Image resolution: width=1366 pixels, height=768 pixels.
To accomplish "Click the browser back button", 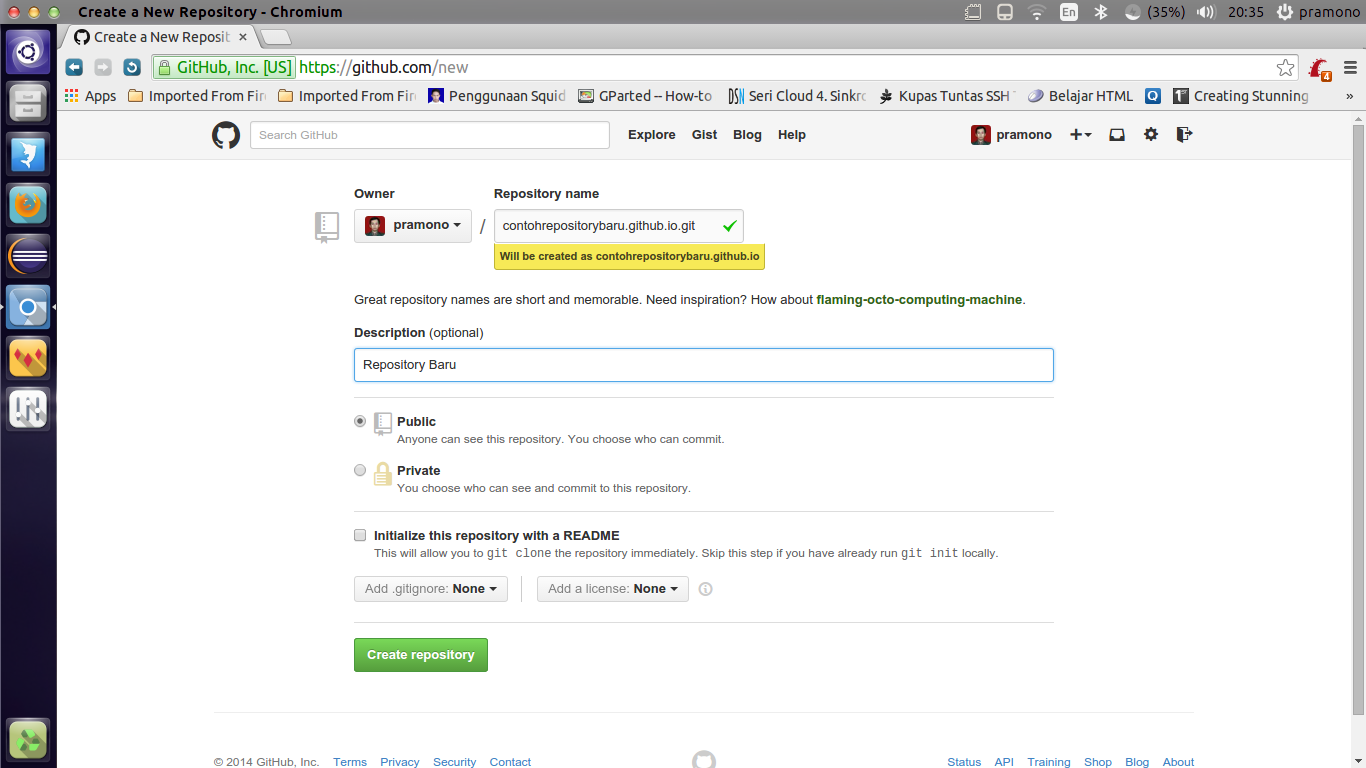I will [74, 67].
